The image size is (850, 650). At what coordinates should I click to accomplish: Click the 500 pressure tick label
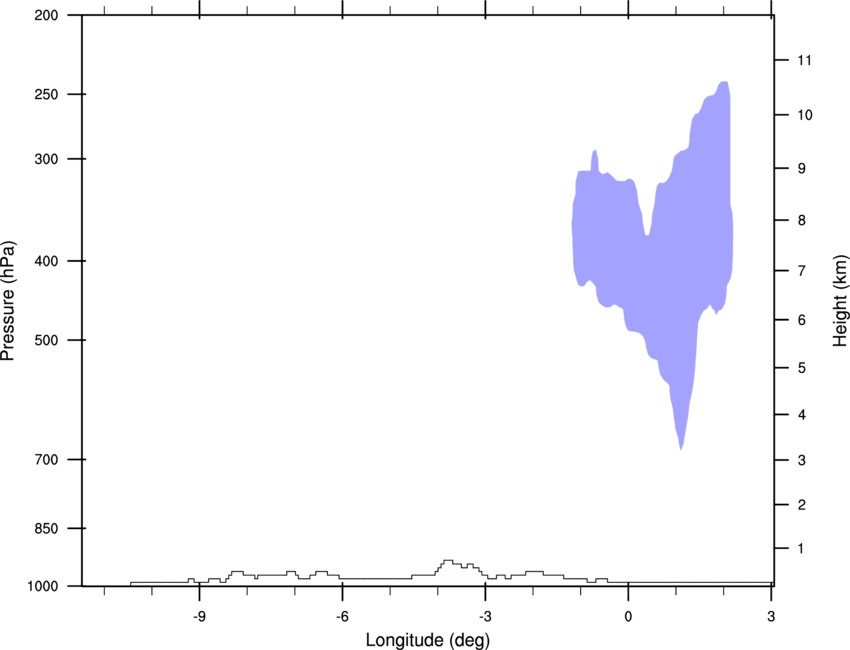pos(46,340)
